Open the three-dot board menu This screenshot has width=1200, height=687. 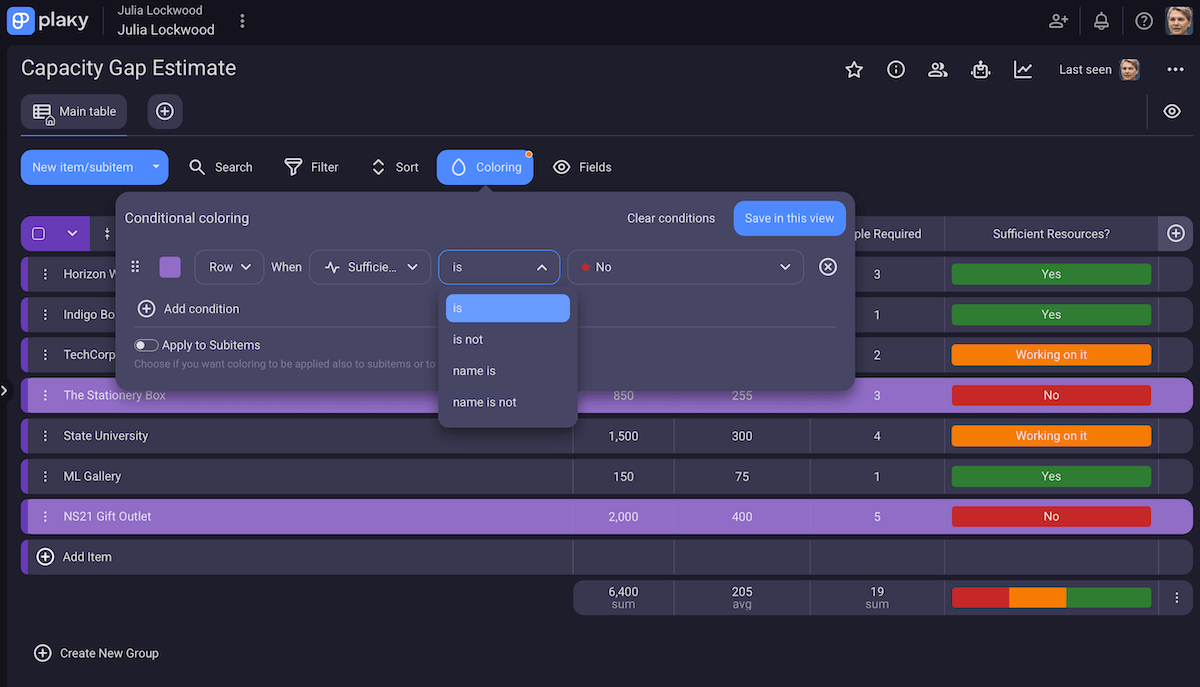click(1176, 69)
